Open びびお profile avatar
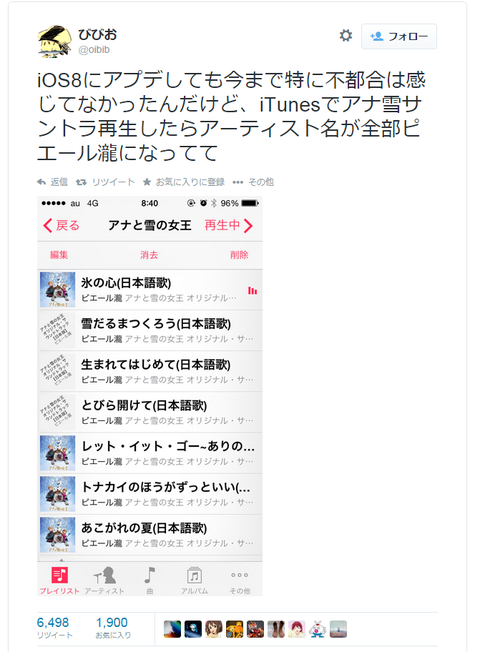This screenshot has height=652, width=480. pos(54,41)
